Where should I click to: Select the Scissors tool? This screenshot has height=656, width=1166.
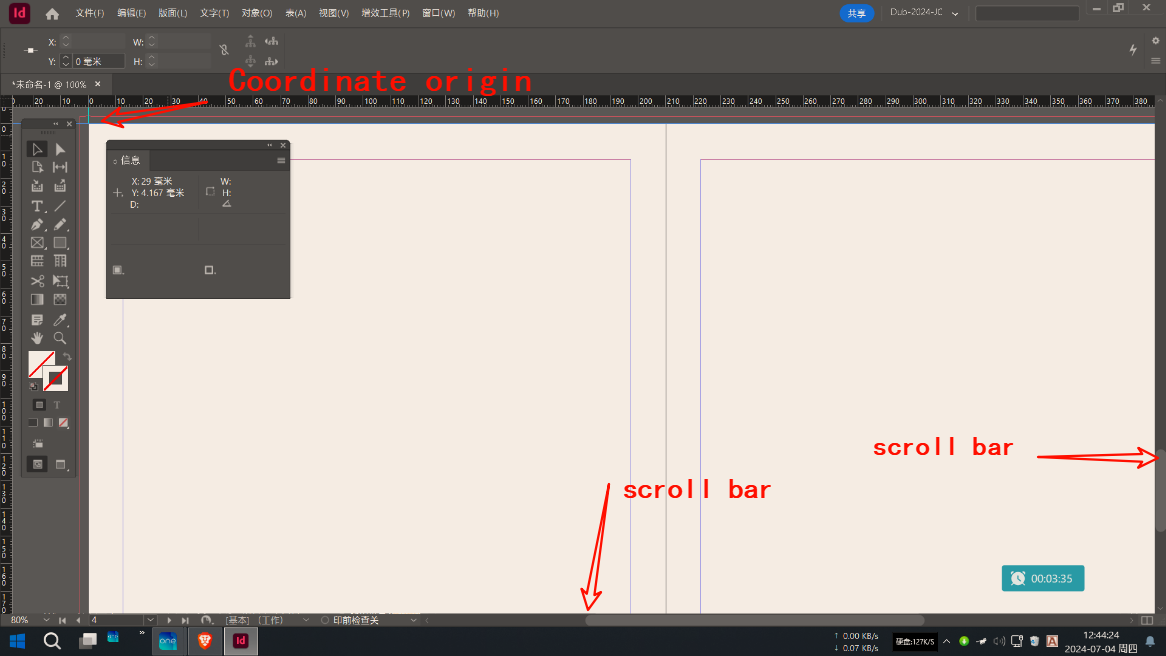coord(37,281)
